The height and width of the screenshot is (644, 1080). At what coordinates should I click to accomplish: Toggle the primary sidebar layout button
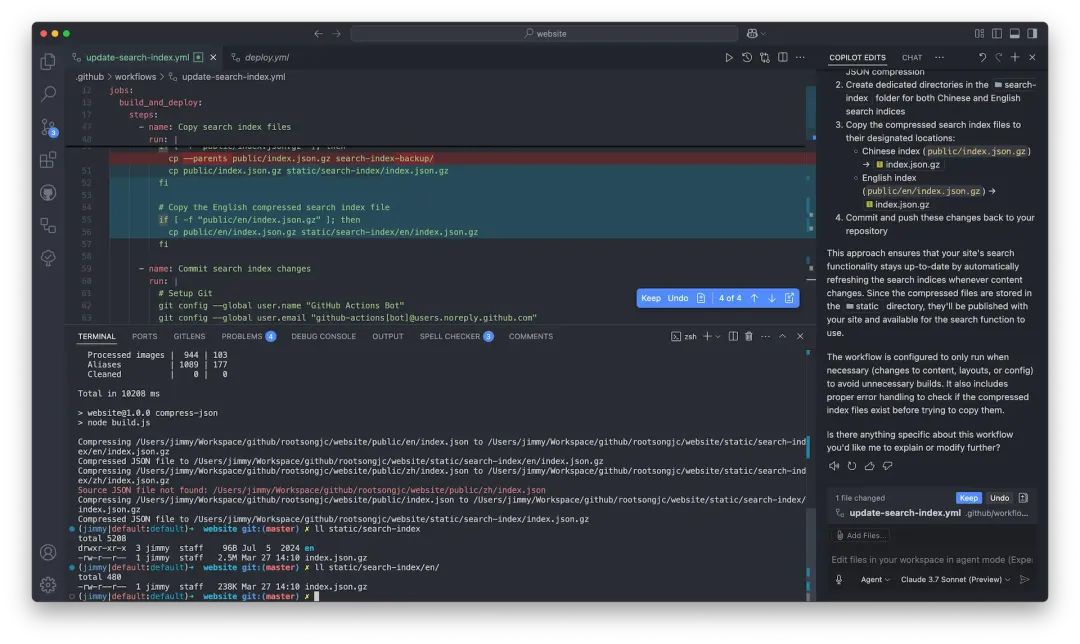(997, 33)
